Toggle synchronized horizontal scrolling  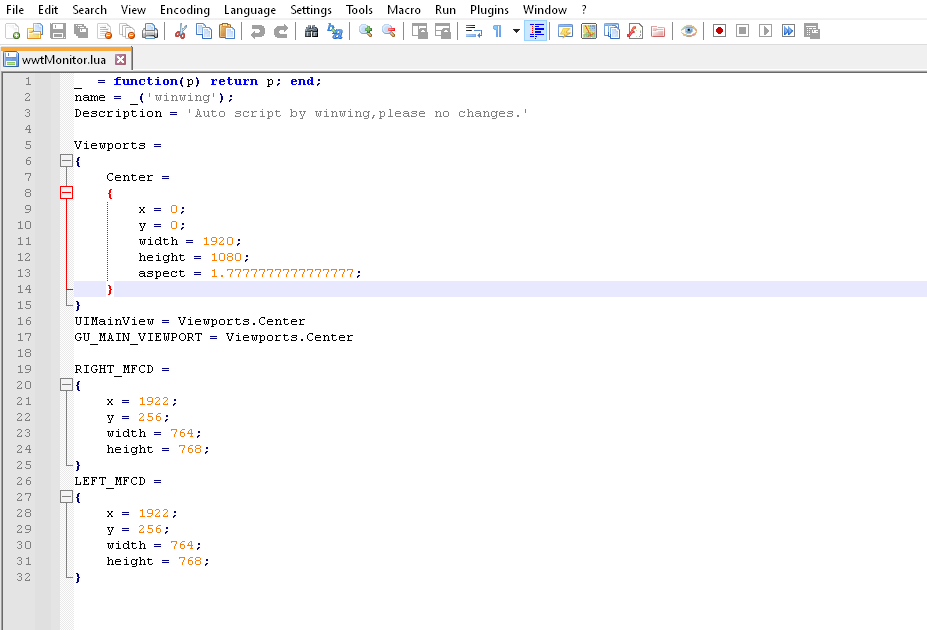pyautogui.click(x=442, y=31)
